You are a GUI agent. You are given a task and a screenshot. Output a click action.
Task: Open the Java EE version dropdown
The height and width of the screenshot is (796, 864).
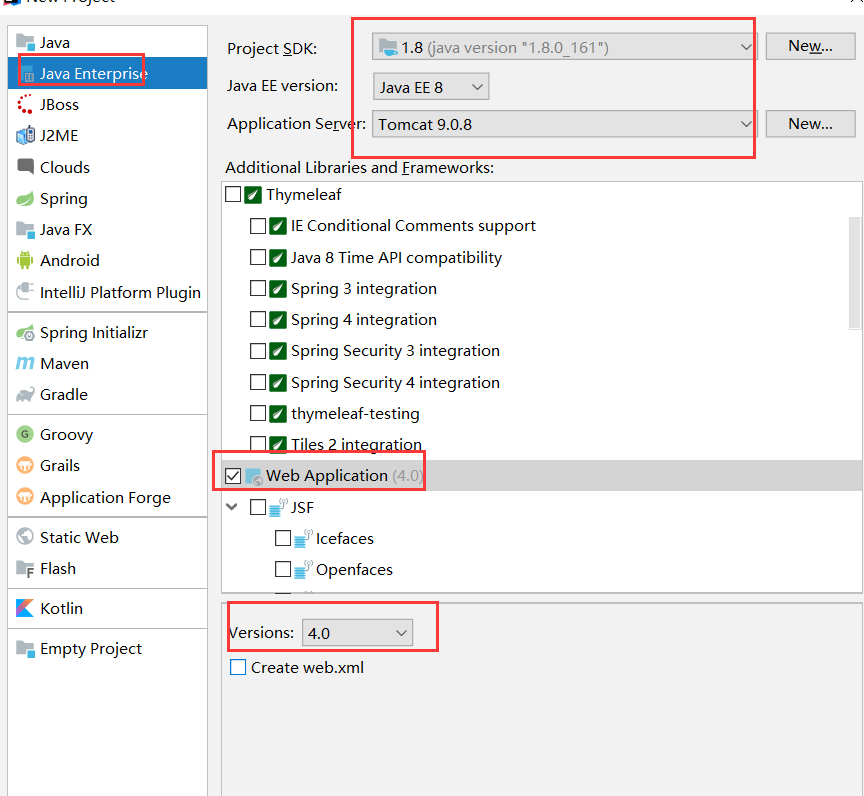[x=430, y=86]
